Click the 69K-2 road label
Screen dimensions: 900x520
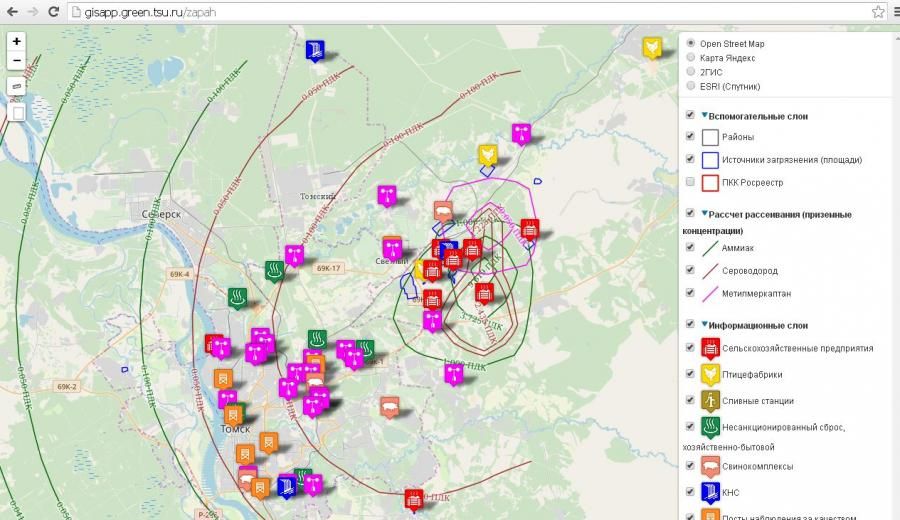67,387
